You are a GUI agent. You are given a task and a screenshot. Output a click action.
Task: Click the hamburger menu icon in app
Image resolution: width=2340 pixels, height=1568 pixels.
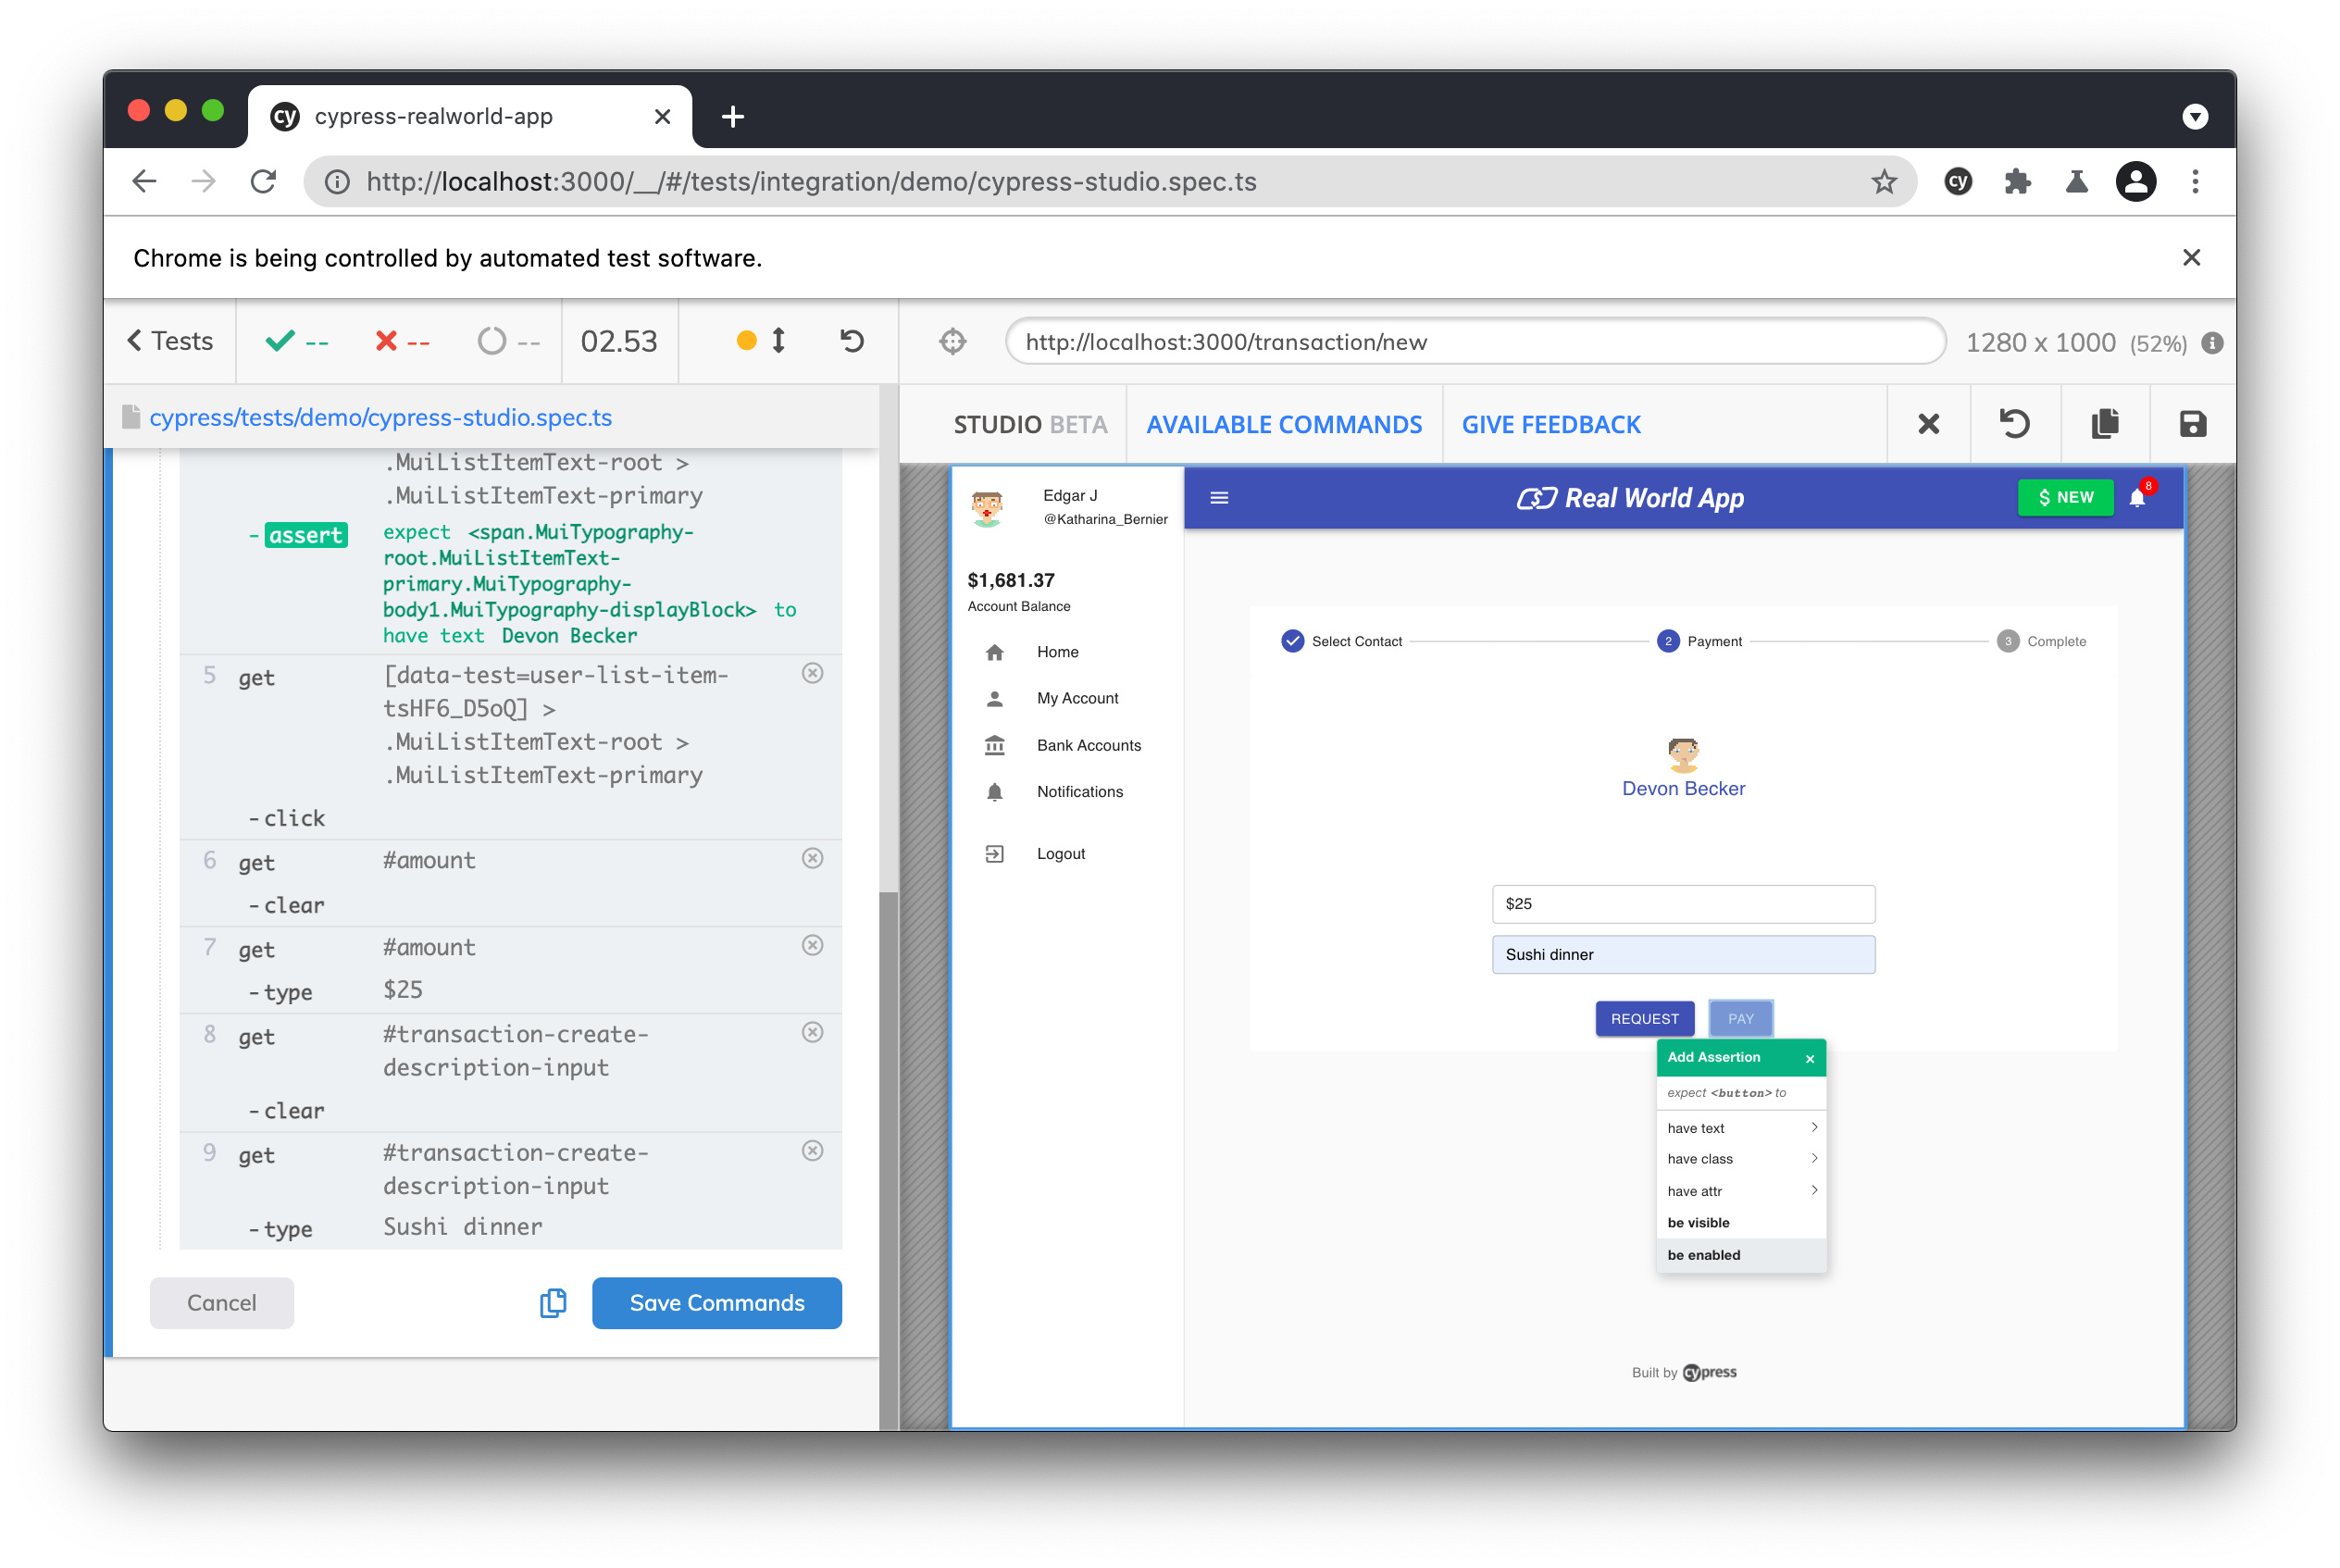coord(1220,497)
